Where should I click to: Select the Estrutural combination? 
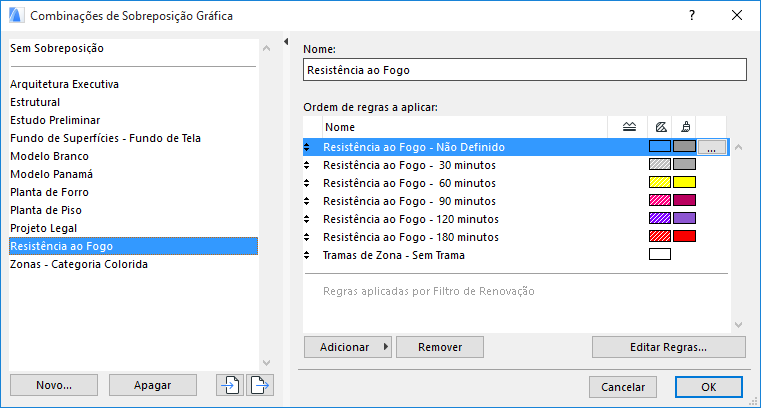tap(35, 102)
